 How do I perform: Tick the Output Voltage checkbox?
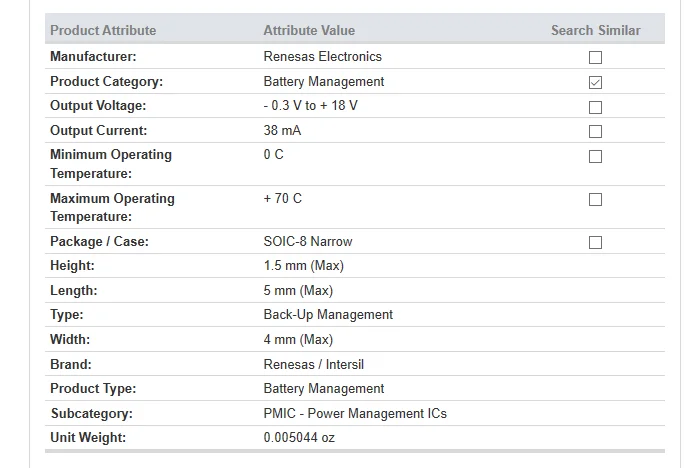(x=595, y=107)
